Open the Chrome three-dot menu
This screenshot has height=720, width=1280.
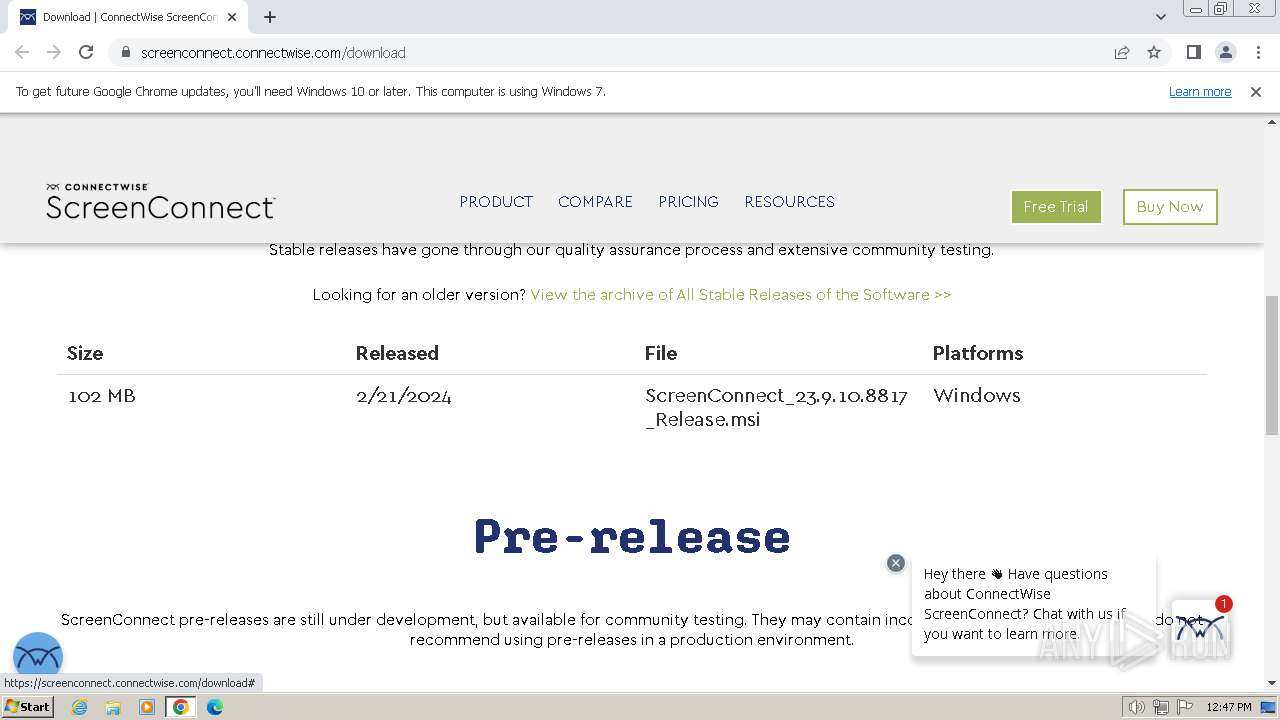(1258, 53)
